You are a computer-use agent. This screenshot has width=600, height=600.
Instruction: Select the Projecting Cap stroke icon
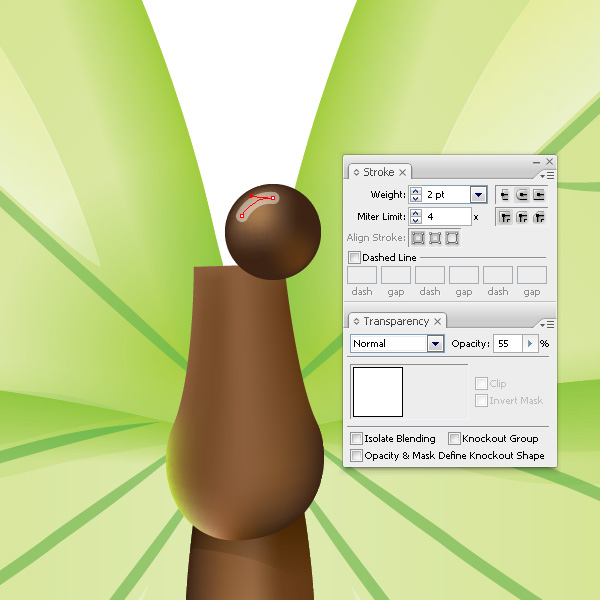538,195
